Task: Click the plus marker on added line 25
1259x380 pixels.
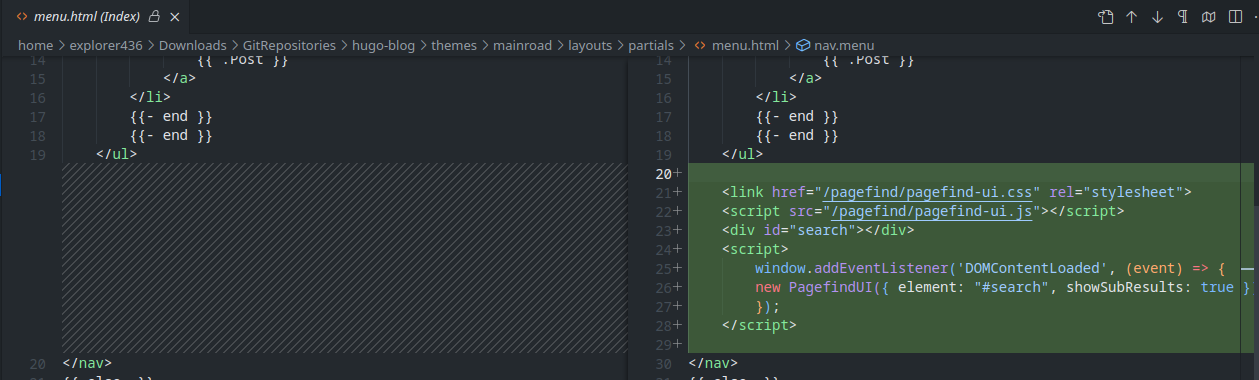Action: coord(678,268)
